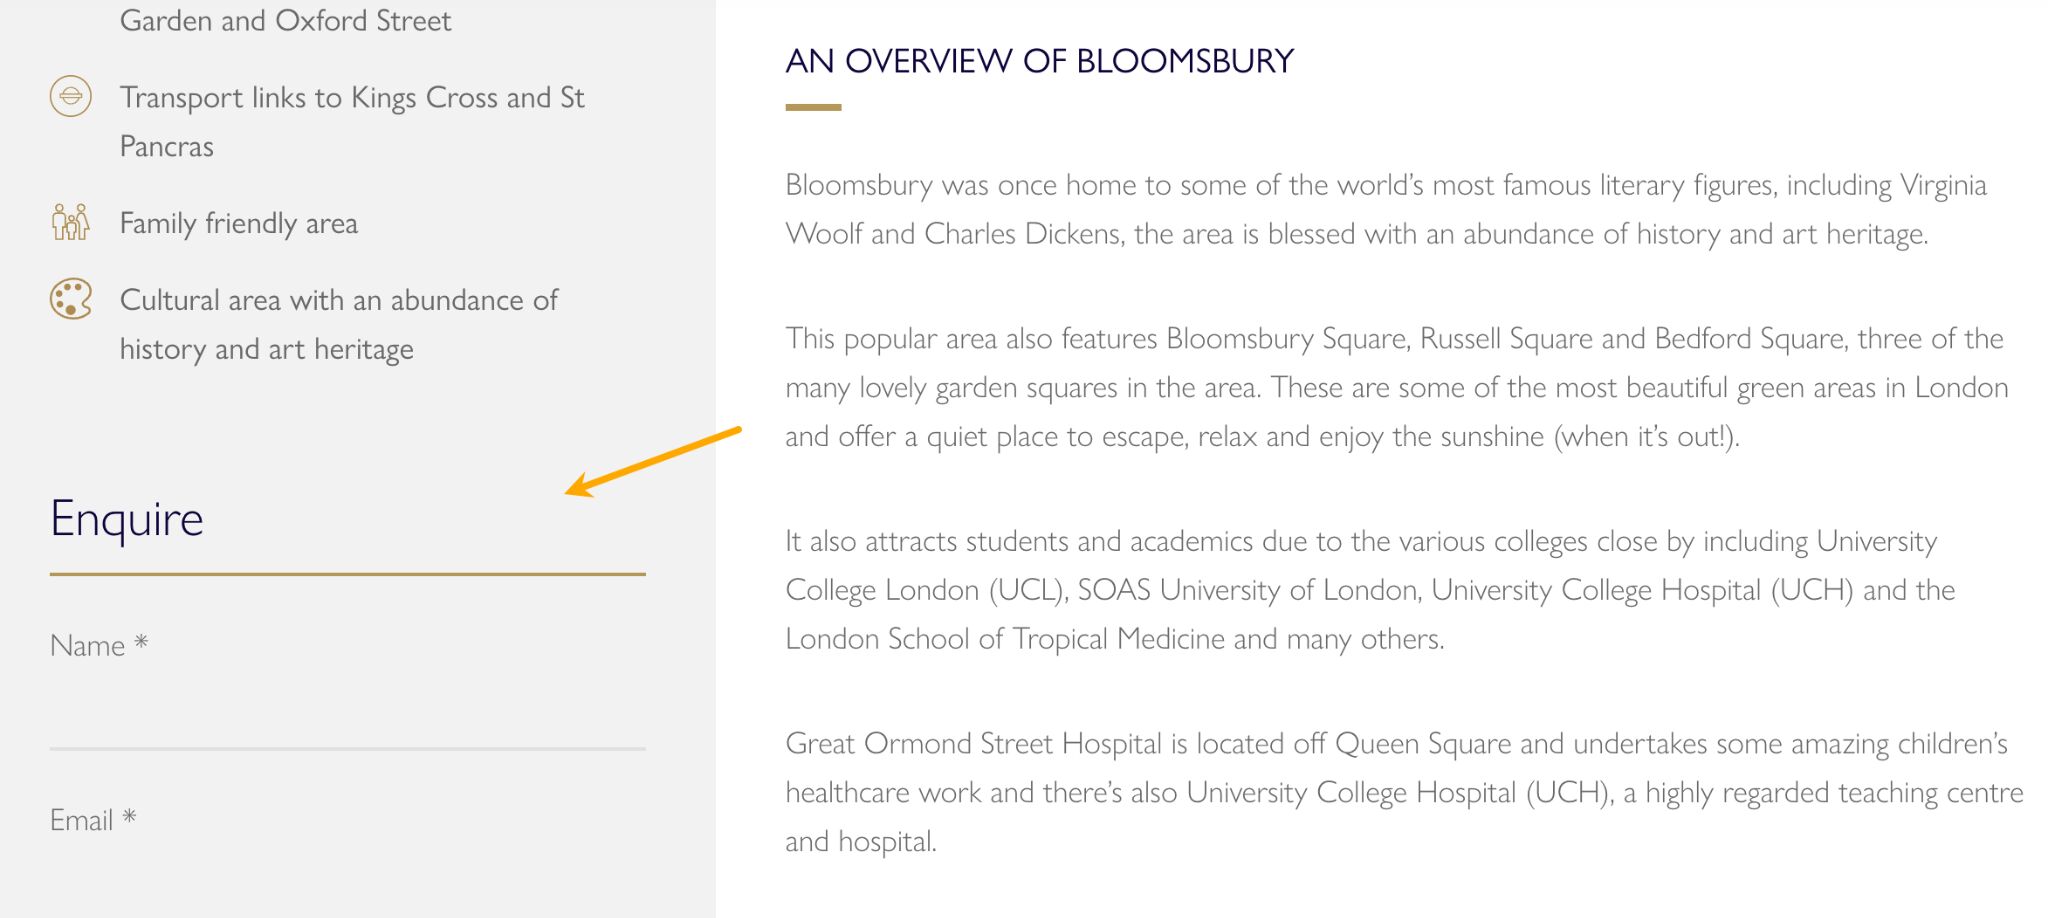Click the Email field label
Image resolution: width=2048 pixels, height=918 pixels.
coord(82,820)
